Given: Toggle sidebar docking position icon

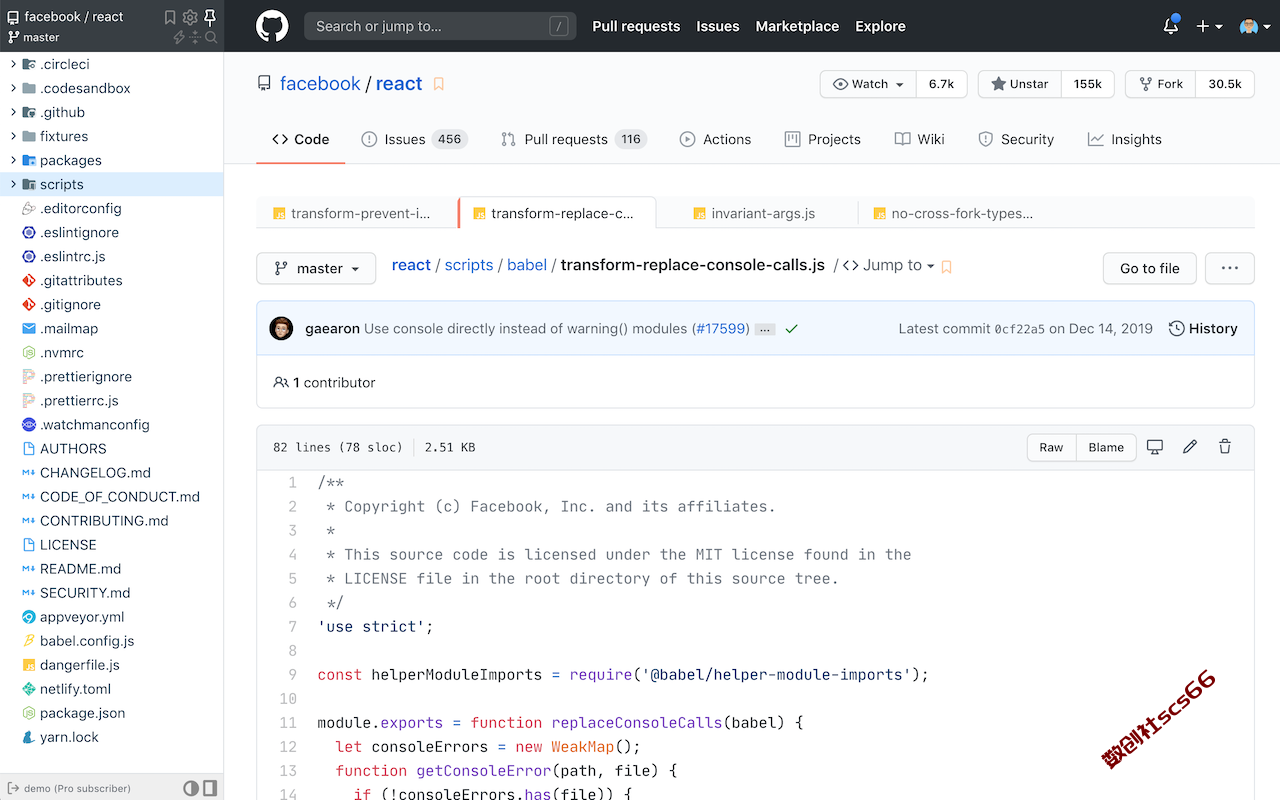Looking at the screenshot, I should pos(209,788).
